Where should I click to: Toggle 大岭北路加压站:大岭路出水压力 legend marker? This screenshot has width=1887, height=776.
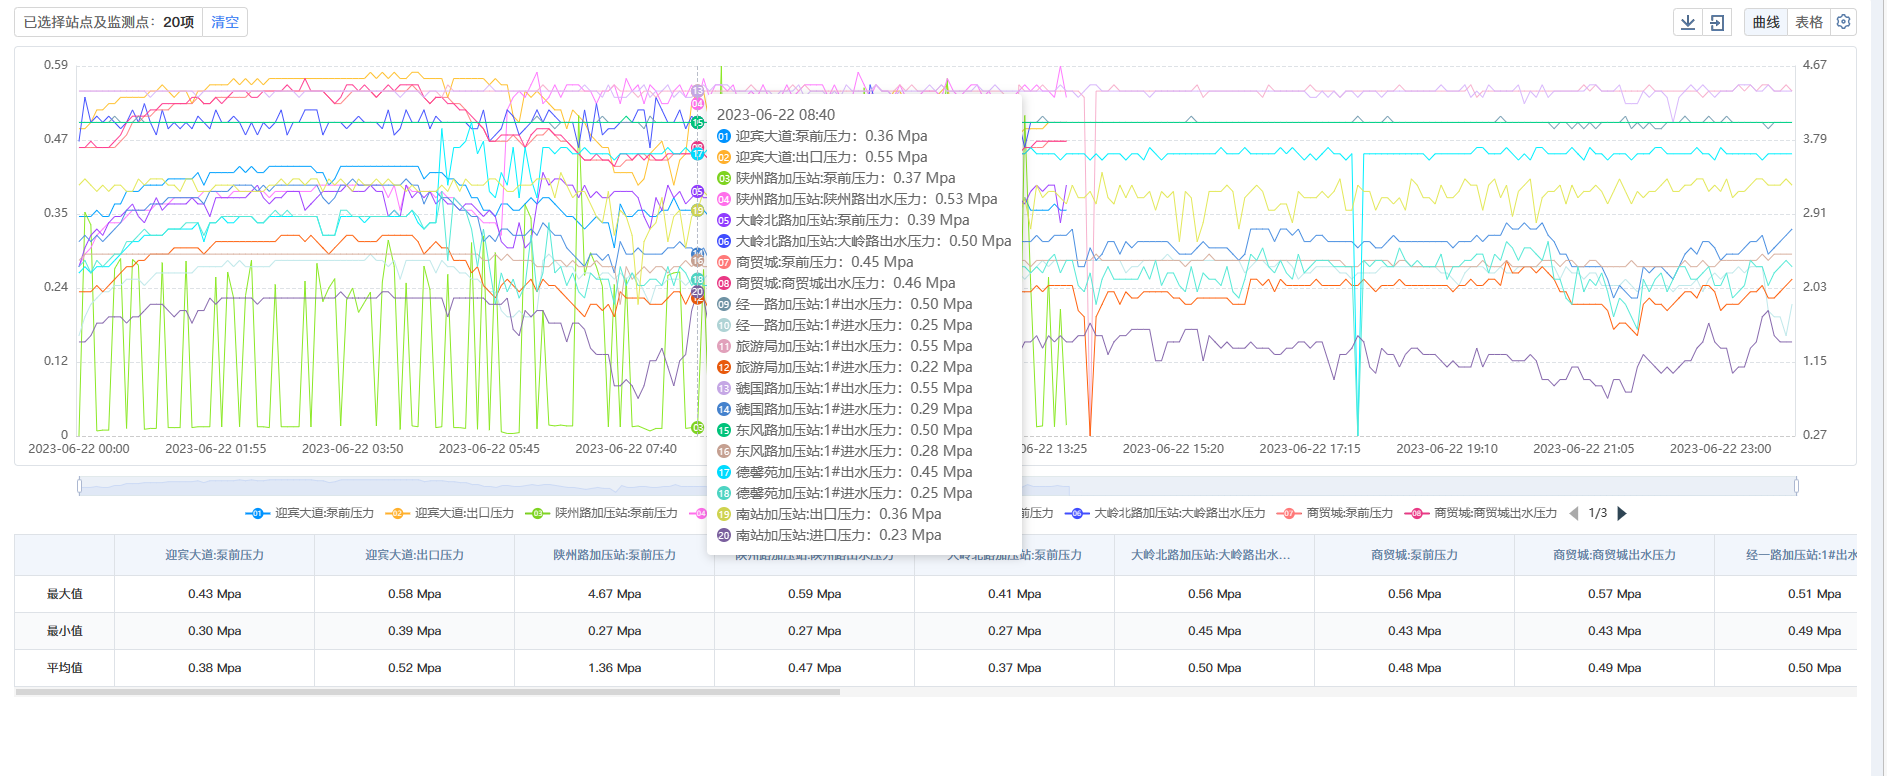tap(1077, 513)
